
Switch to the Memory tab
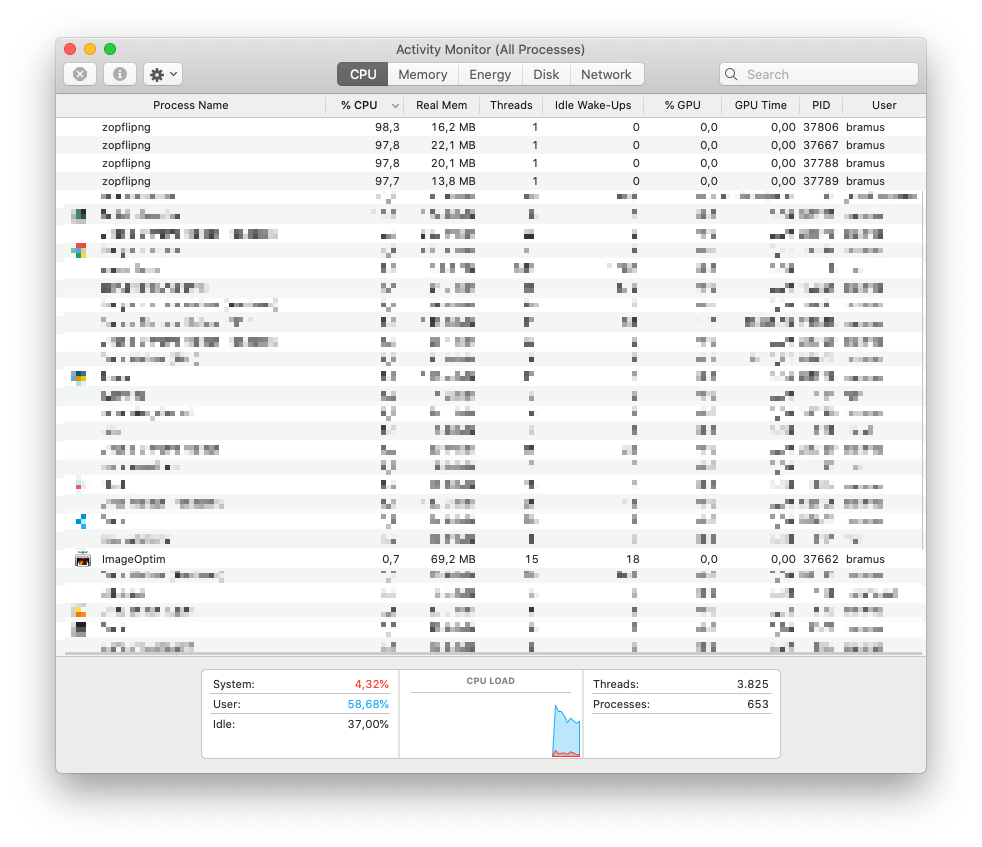[423, 75]
